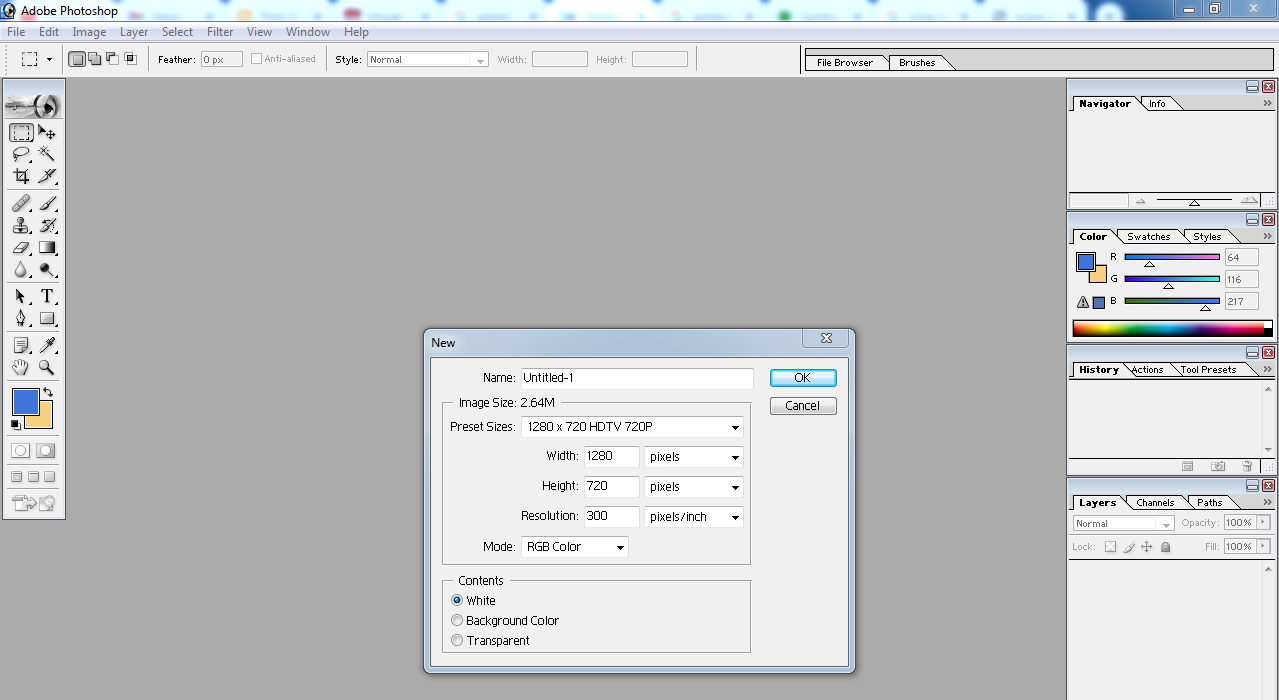Viewport: 1279px width, 700px height.
Task: Switch to the Info tab
Action: (1157, 104)
